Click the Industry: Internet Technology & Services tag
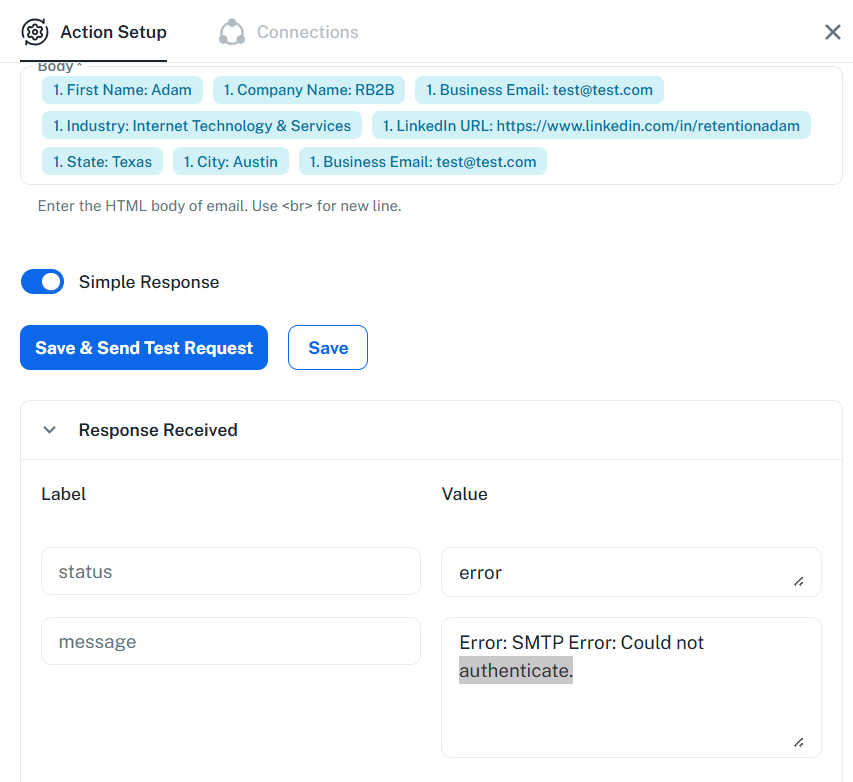The width and height of the screenshot is (853, 782). pyautogui.click(x=201, y=126)
